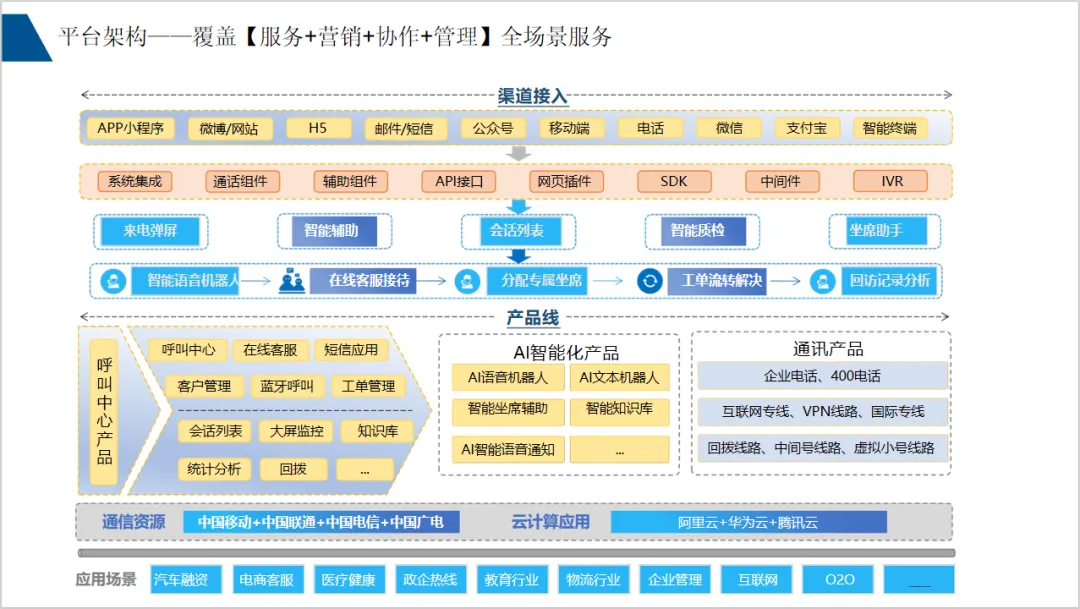Select the 阿里云+华为云+腾讯云 bar
This screenshot has height=609, width=1080.
click(x=749, y=522)
